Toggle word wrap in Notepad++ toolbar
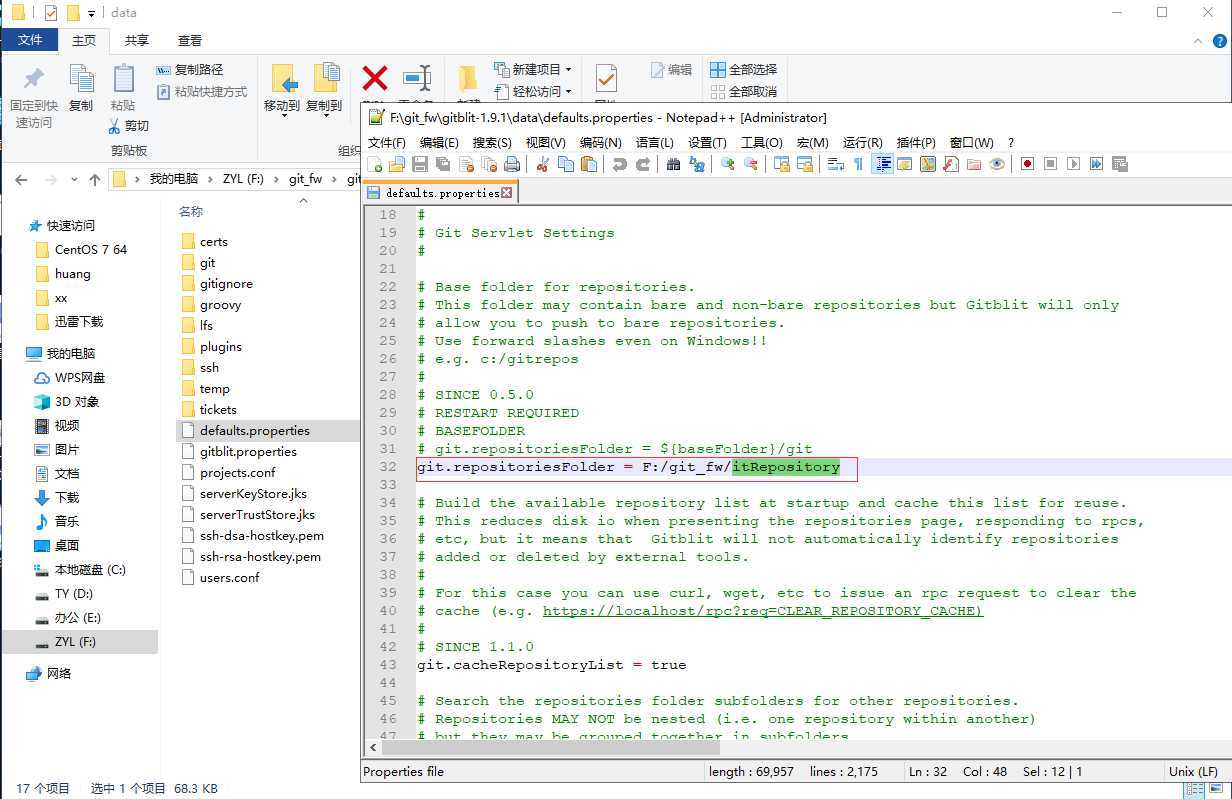The image size is (1232, 799). point(835,164)
